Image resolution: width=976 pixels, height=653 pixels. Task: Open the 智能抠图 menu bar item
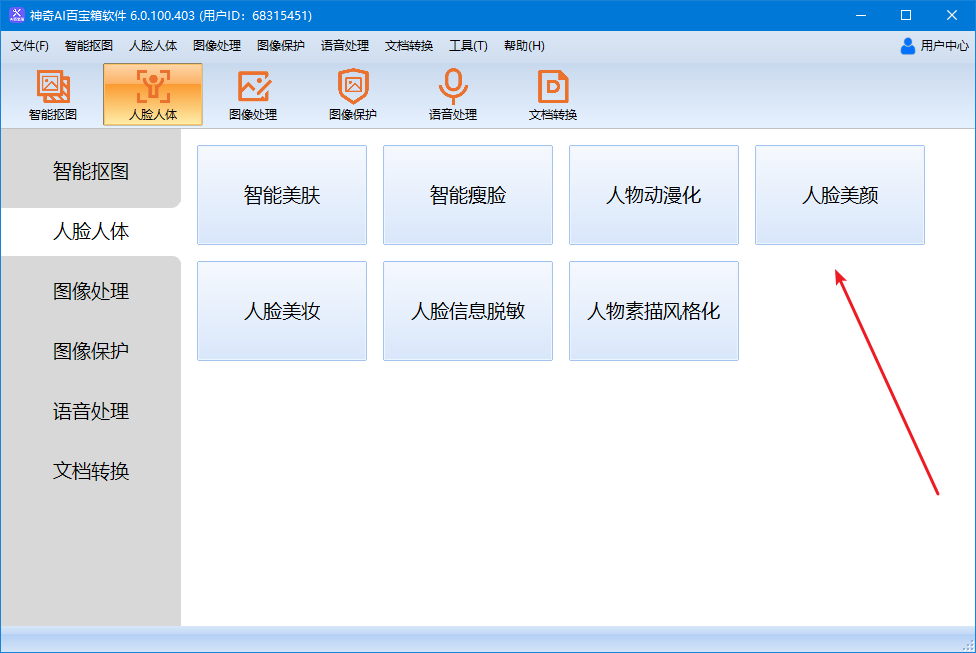88,45
